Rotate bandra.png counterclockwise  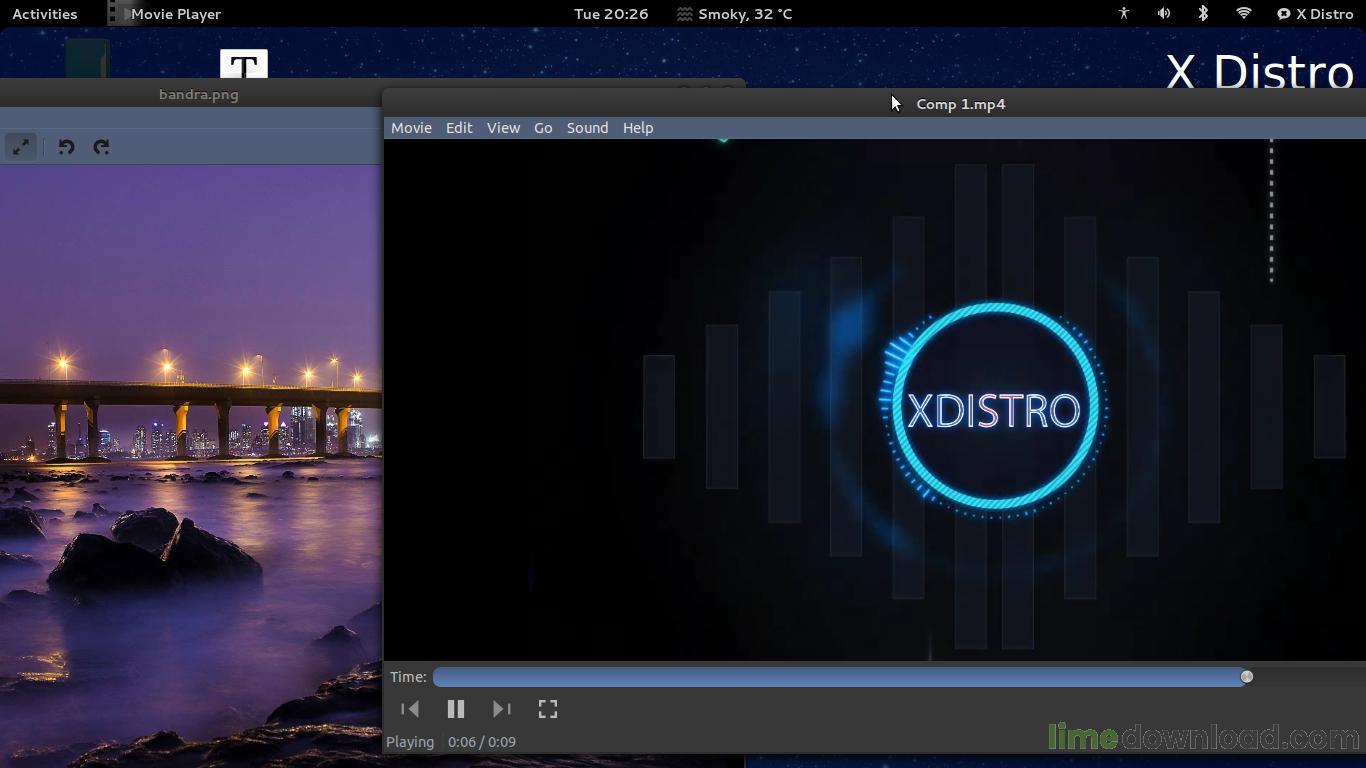click(x=66, y=147)
